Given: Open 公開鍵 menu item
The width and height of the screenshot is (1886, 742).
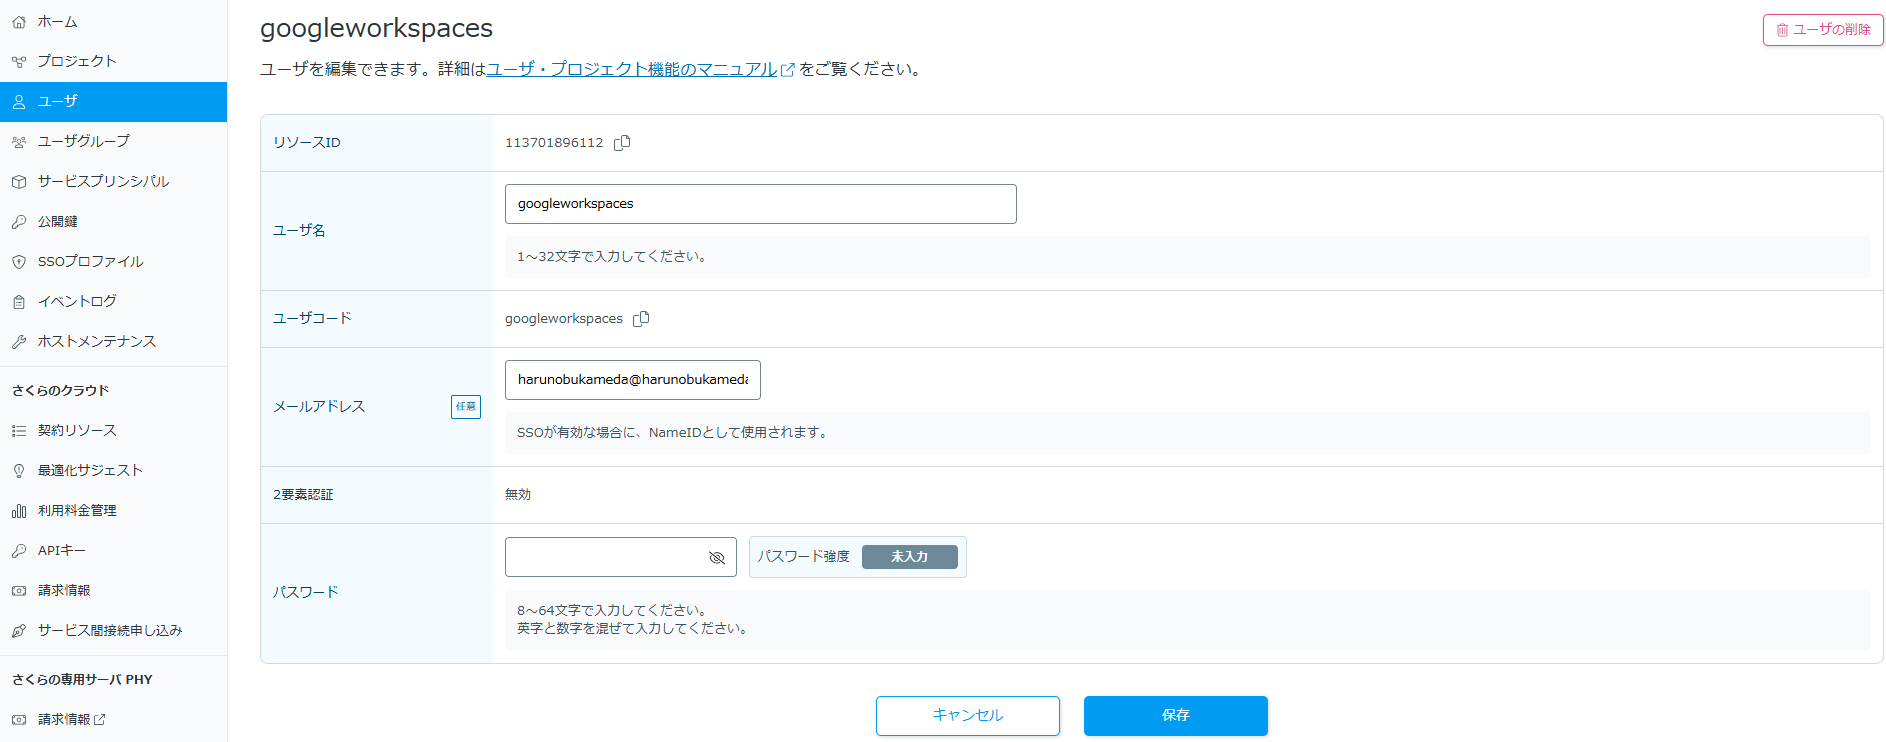Looking at the screenshot, I should [113, 222].
